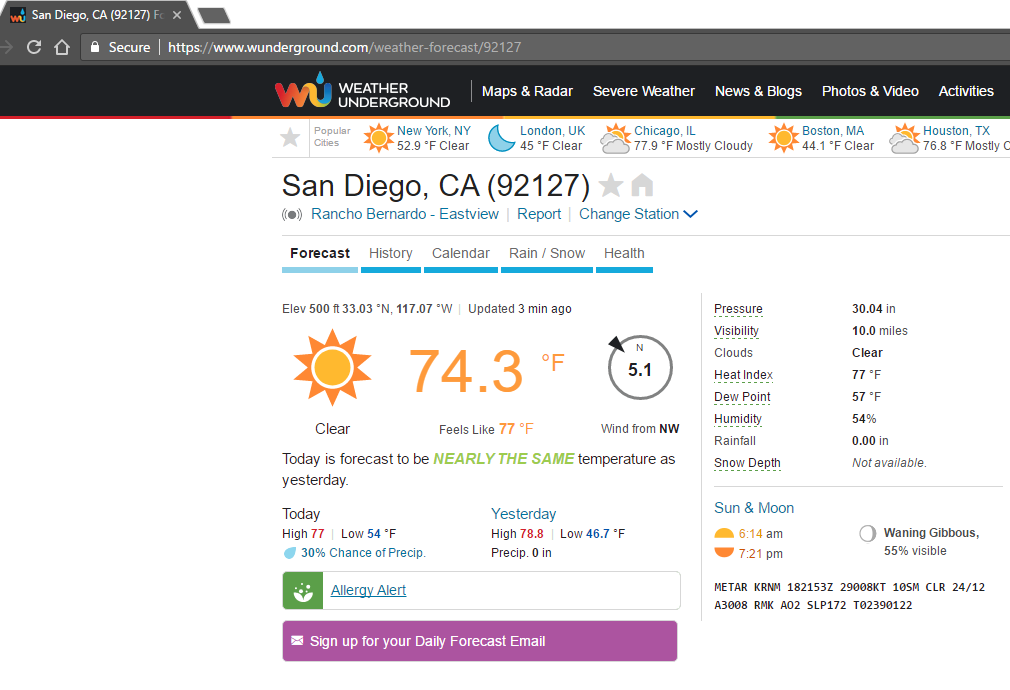Click the browser reload icon
The width and height of the screenshot is (1010, 690).
[34, 47]
